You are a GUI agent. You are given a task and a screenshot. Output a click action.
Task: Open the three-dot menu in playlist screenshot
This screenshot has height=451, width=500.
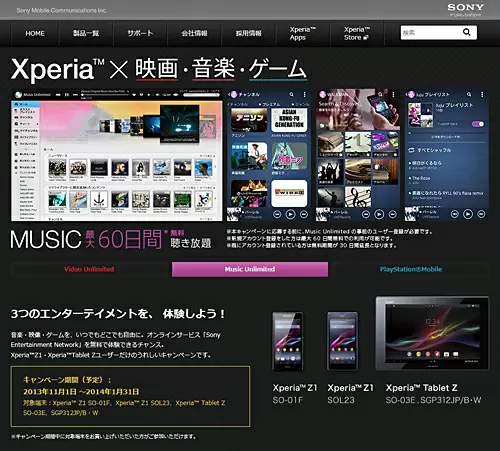[x=482, y=95]
